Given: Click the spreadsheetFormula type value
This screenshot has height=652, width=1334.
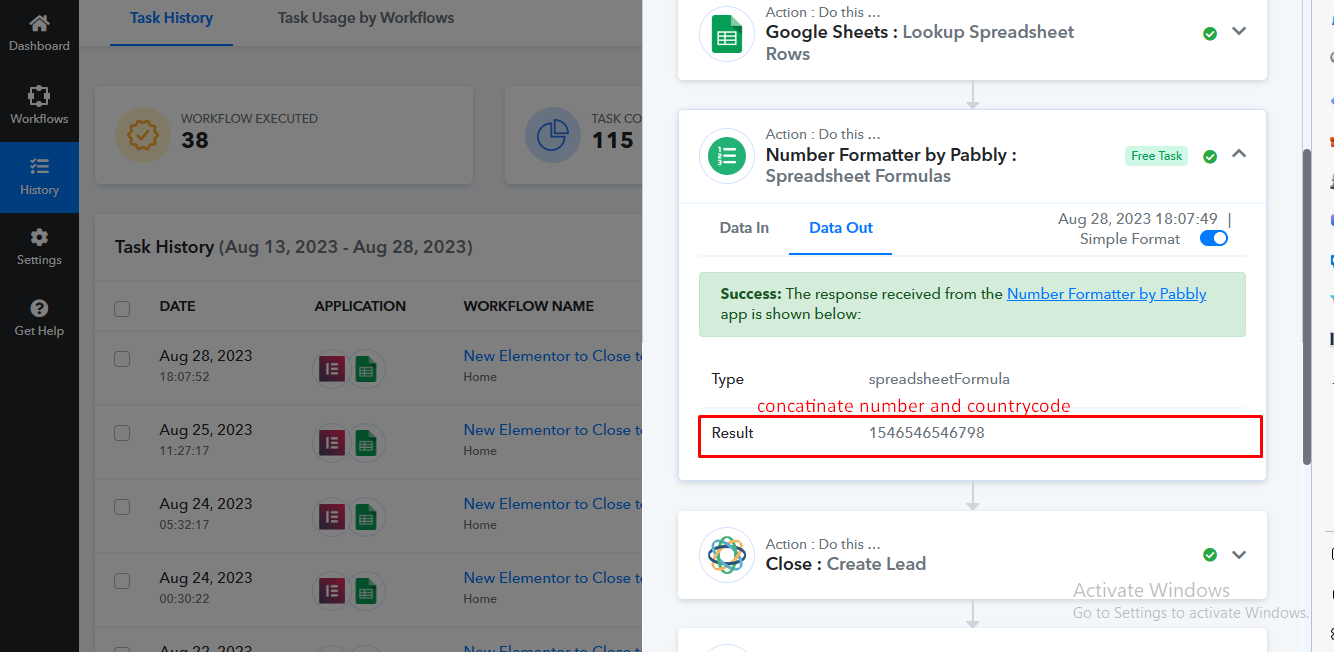Looking at the screenshot, I should [939, 379].
